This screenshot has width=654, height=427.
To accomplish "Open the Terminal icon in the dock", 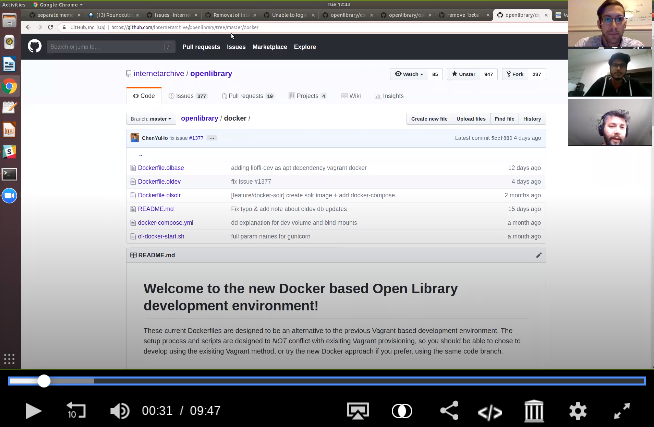I will [x=9, y=174].
